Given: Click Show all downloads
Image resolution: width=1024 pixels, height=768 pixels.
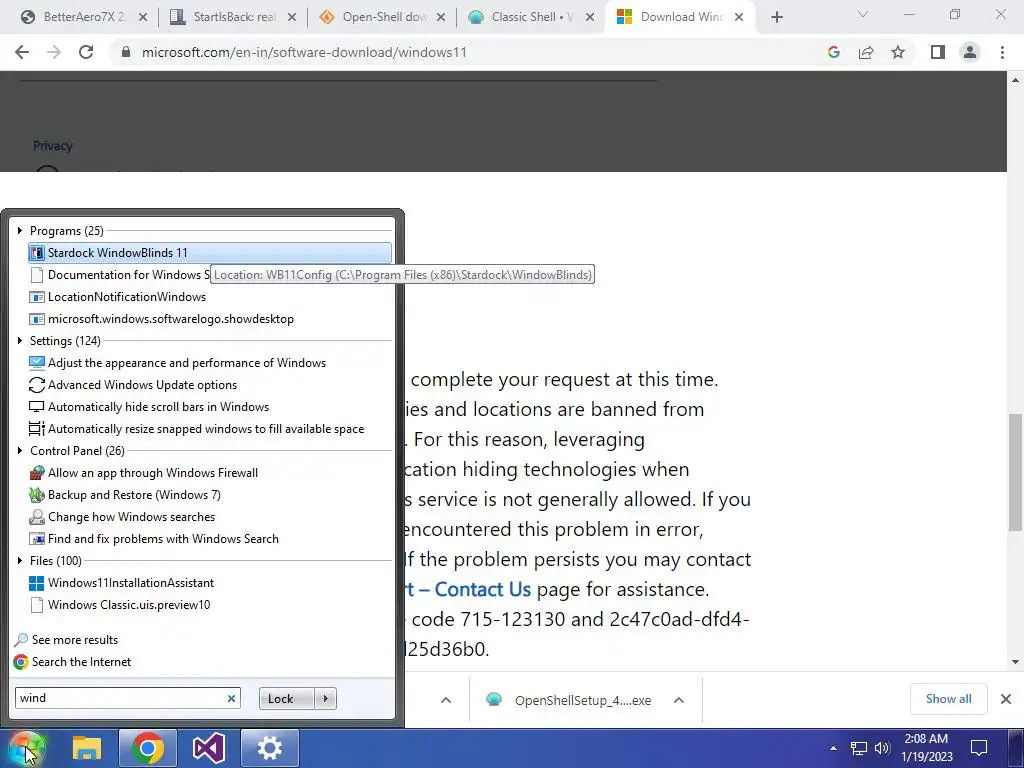Looking at the screenshot, I should pos(948,699).
